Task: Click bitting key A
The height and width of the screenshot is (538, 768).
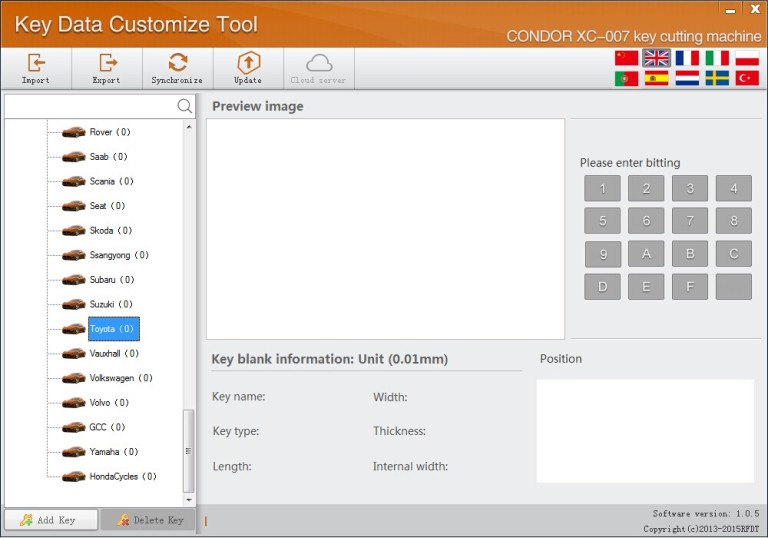Action: click(646, 254)
